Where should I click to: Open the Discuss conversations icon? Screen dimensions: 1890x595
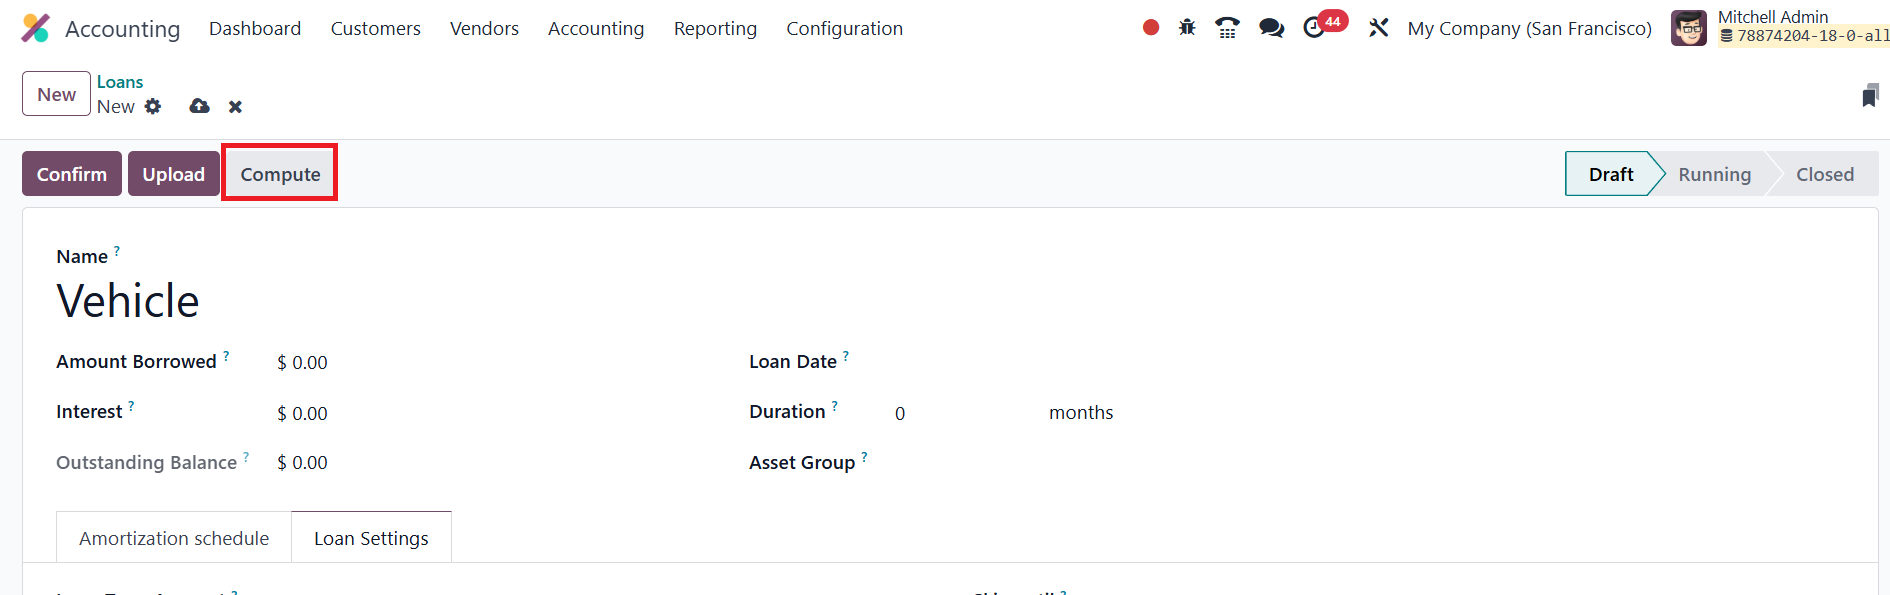tap(1271, 28)
